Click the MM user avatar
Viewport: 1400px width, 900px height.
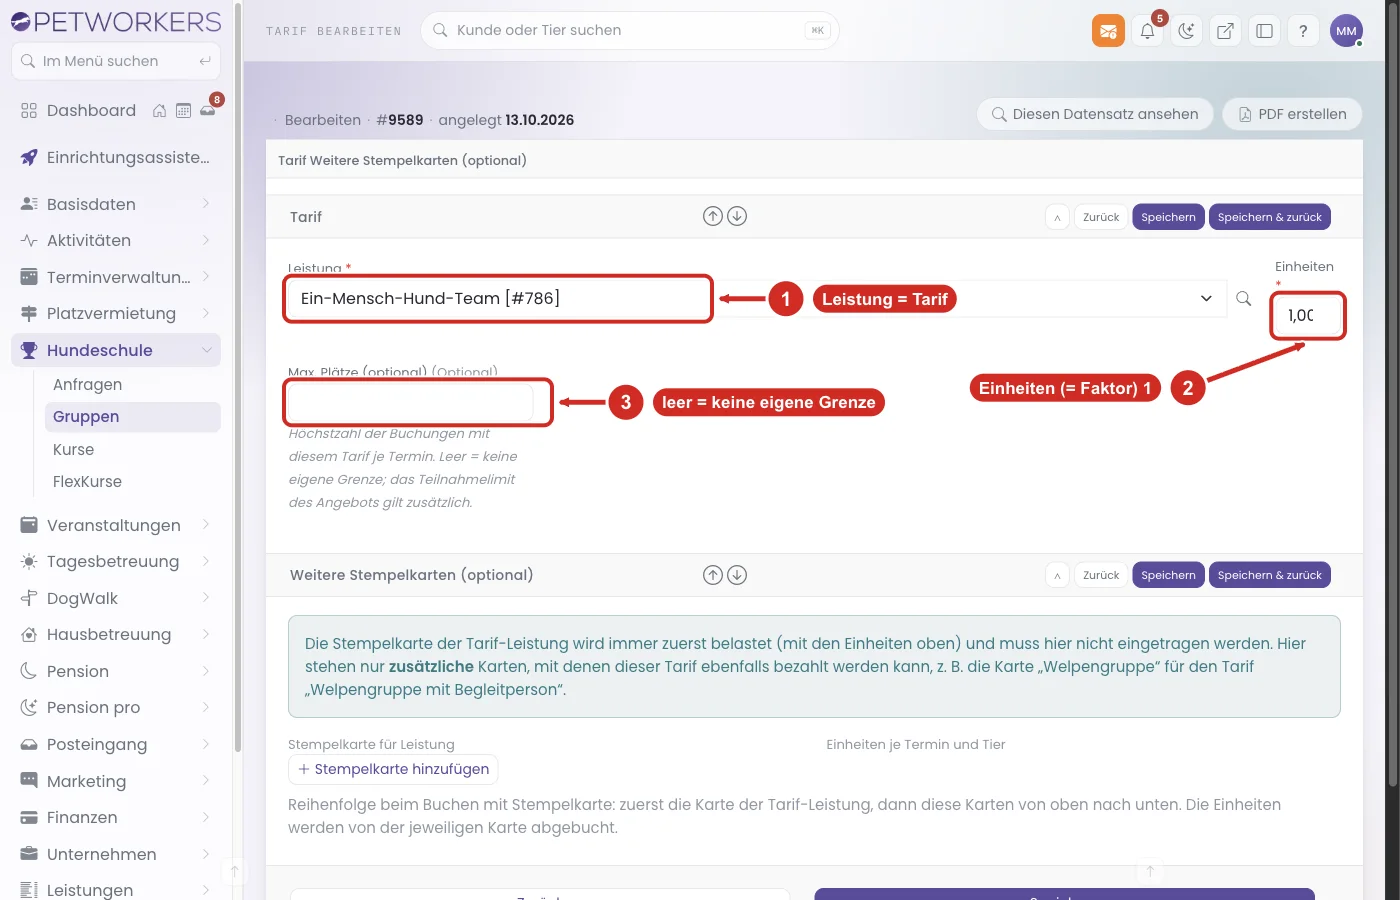point(1346,31)
